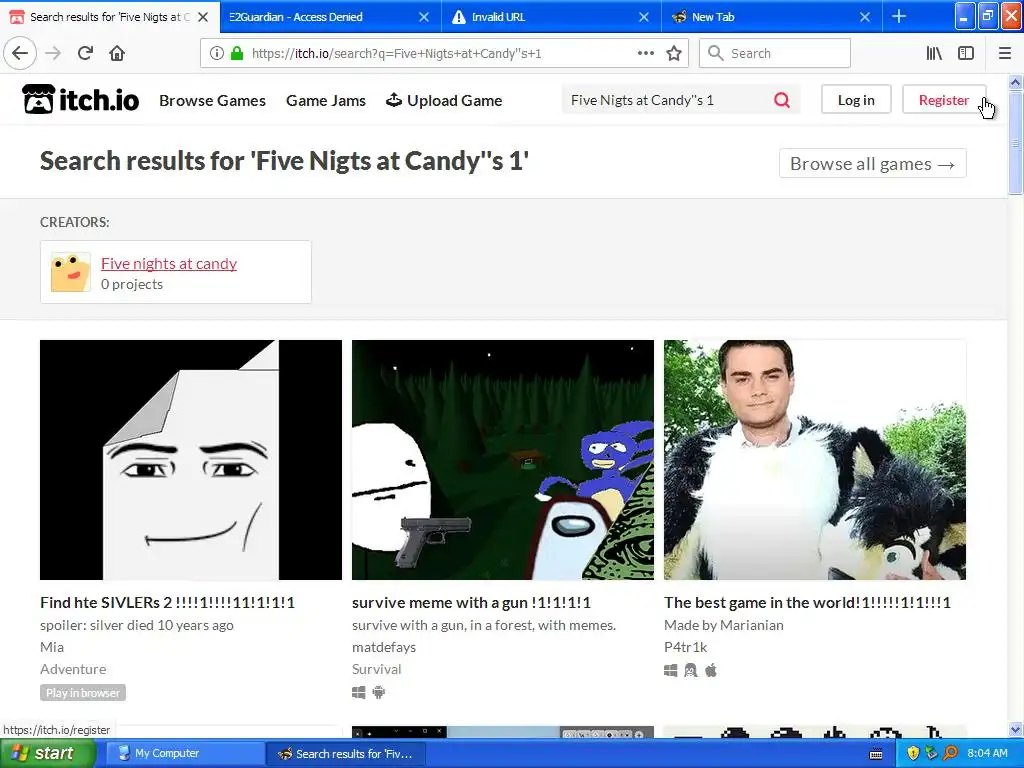Click the green secure padlock icon
1024x768 pixels.
click(237, 54)
